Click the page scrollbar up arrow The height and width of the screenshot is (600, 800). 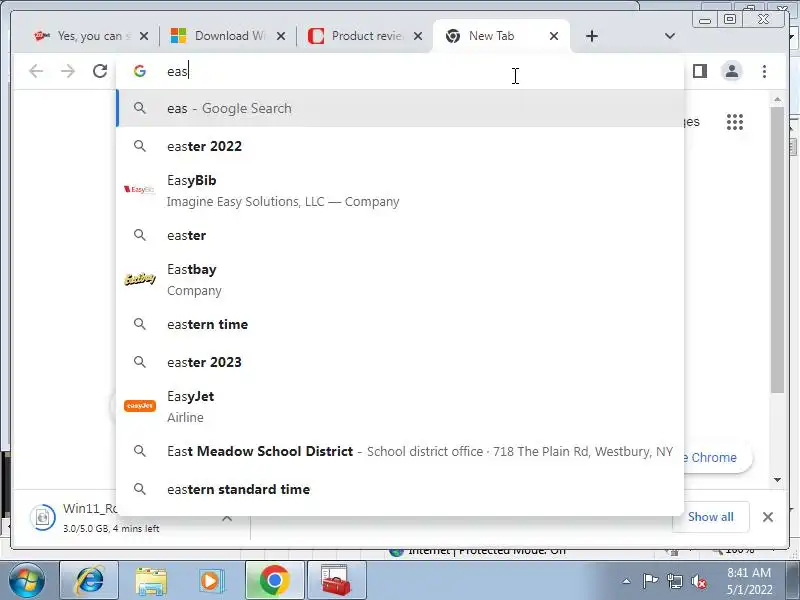tap(777, 99)
